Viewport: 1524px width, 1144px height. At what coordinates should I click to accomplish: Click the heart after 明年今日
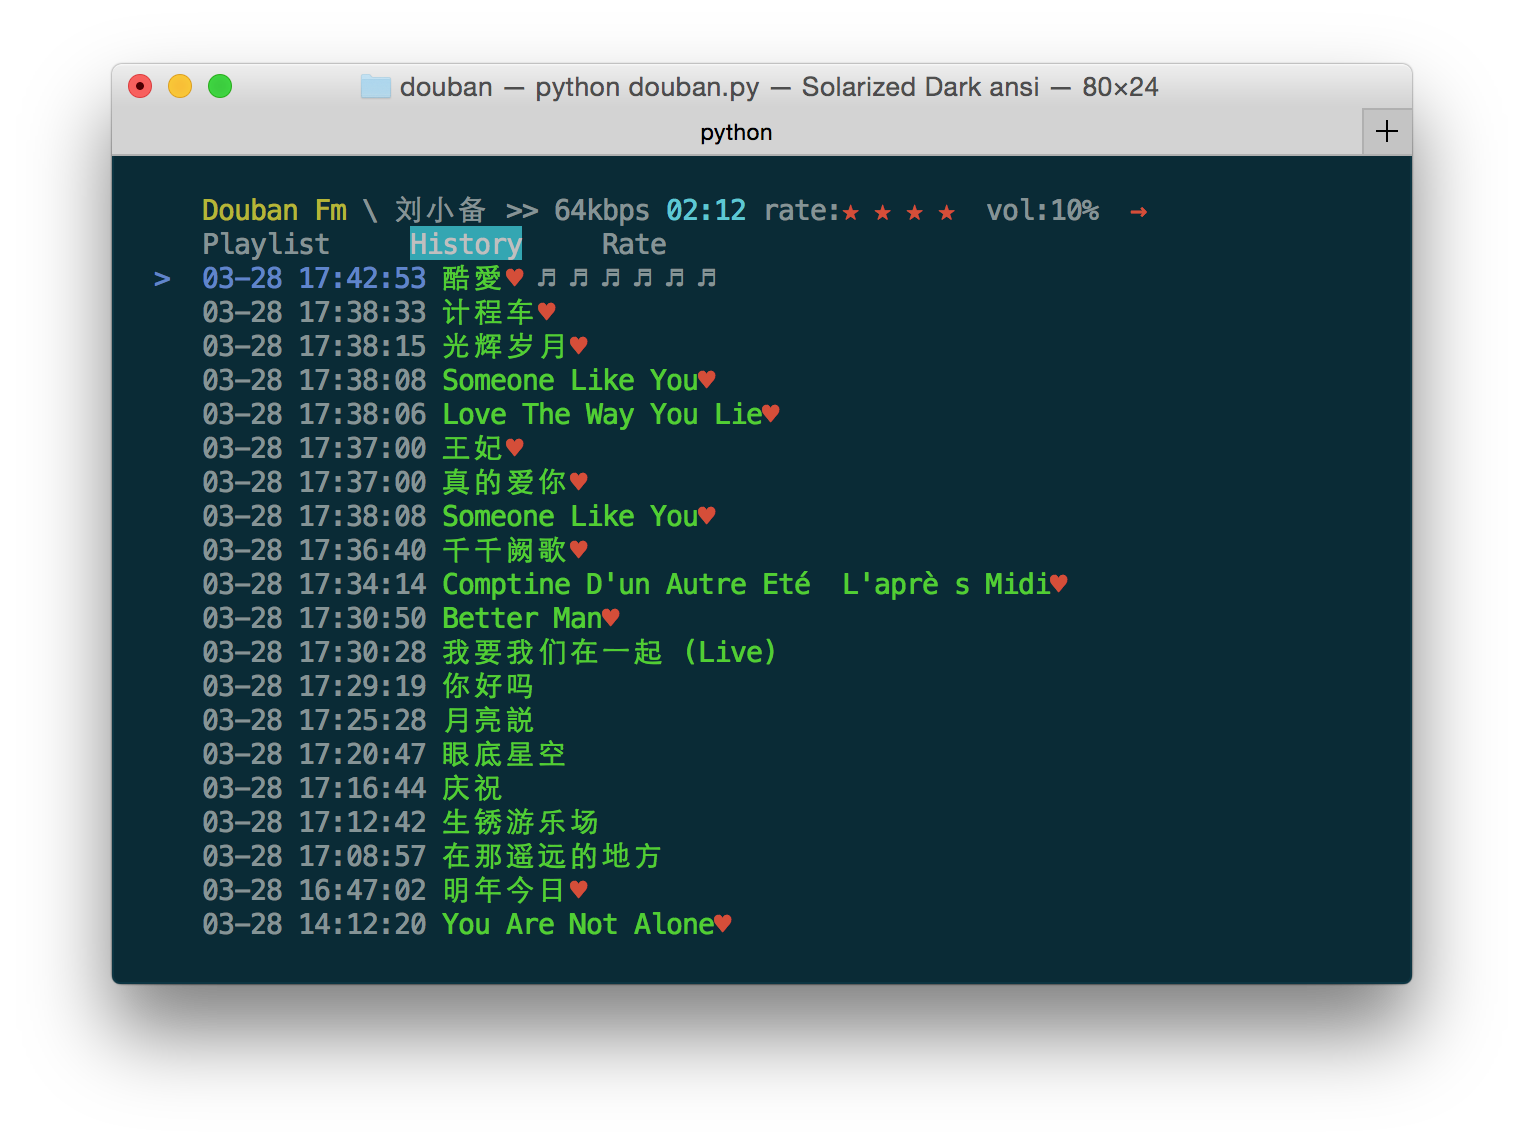579,889
